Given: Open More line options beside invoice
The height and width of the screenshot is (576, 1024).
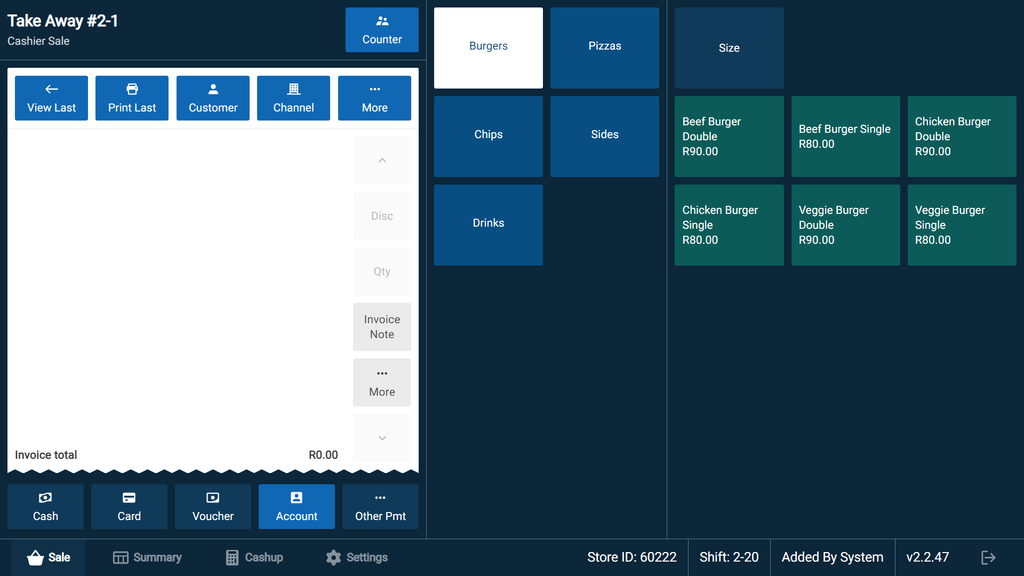Looking at the screenshot, I should click(382, 383).
